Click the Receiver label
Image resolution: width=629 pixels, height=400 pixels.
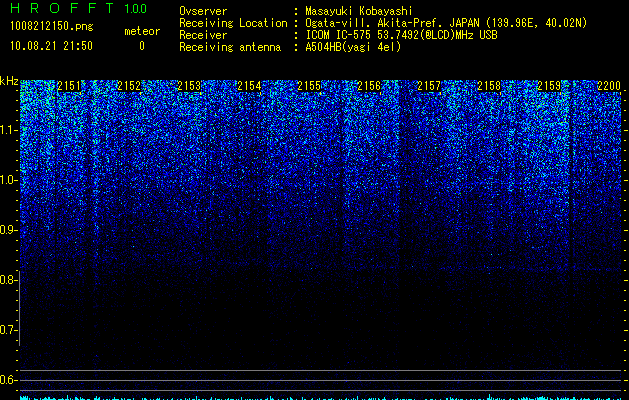pyautogui.click(x=203, y=35)
